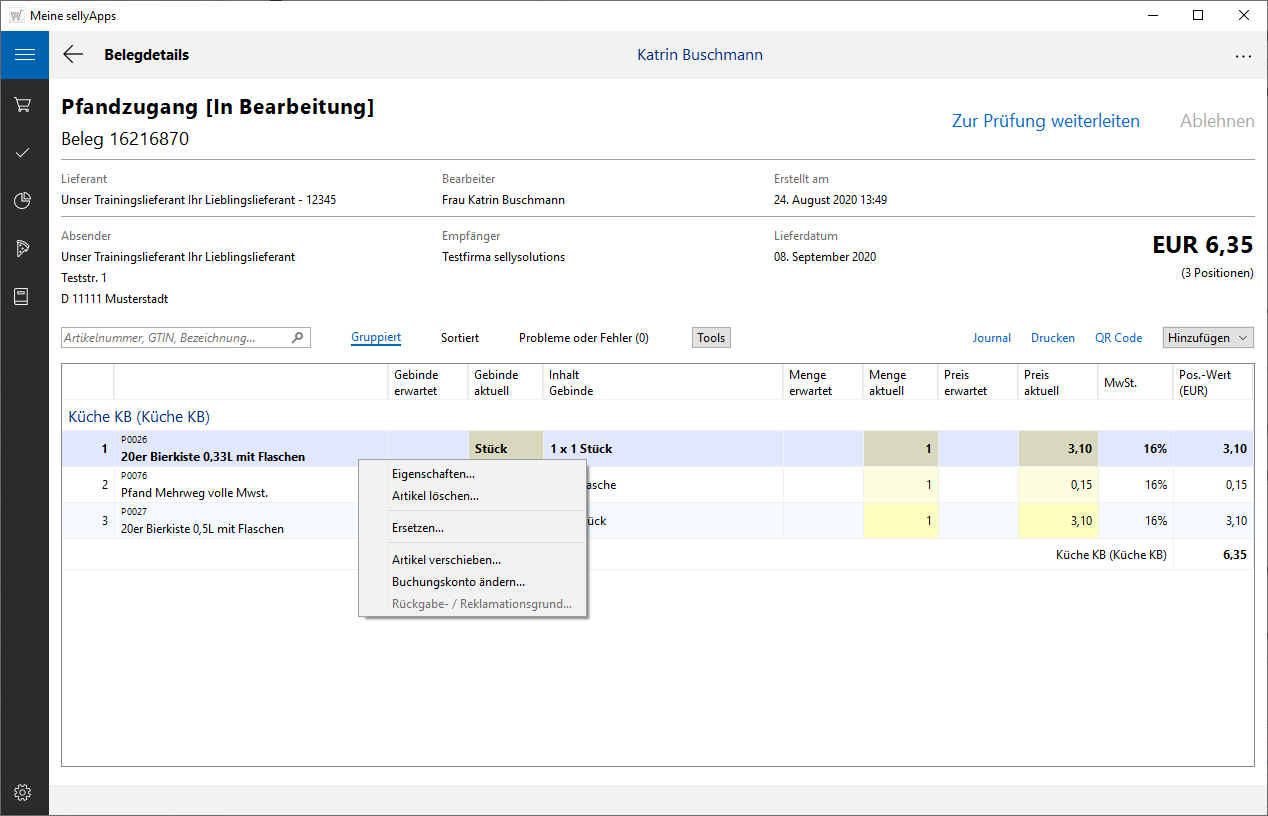The image size is (1268, 816).
Task: Choose Eigenschaften... from context menu
Action: pyautogui.click(x=433, y=474)
